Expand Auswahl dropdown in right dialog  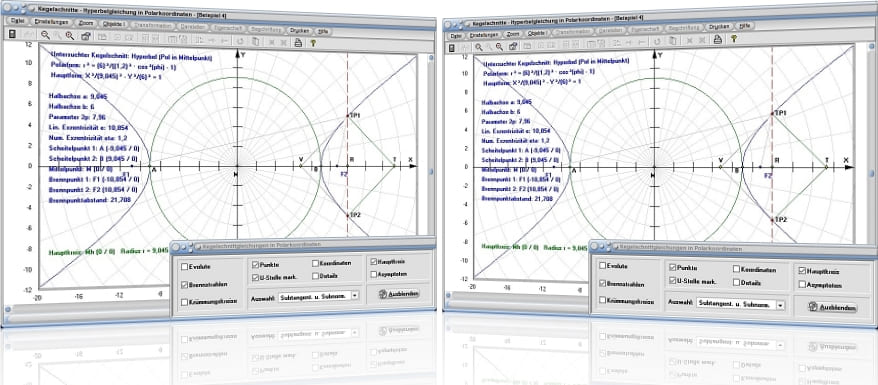pyautogui.click(x=781, y=305)
